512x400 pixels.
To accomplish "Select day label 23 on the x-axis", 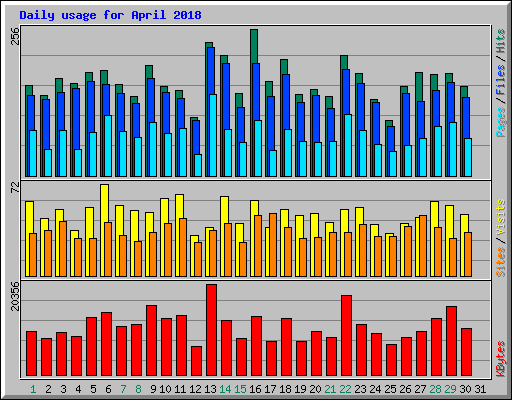I will click(360, 389).
